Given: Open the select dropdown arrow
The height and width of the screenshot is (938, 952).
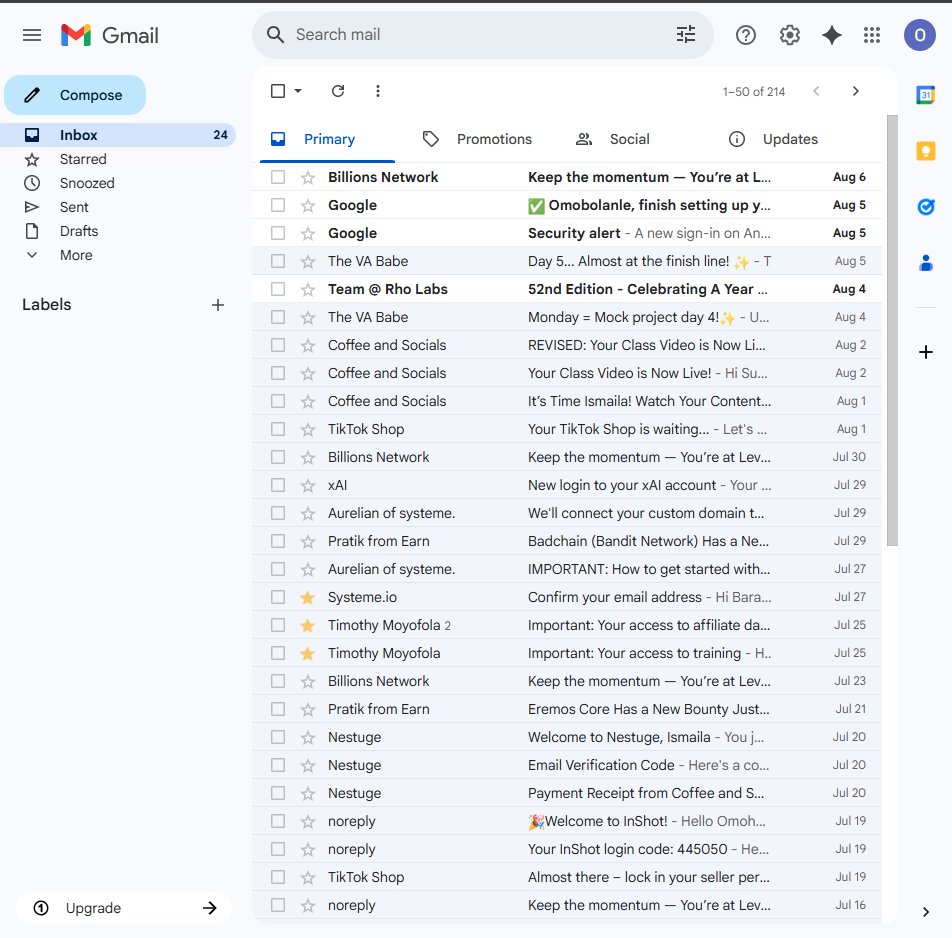Looking at the screenshot, I should point(298,91).
